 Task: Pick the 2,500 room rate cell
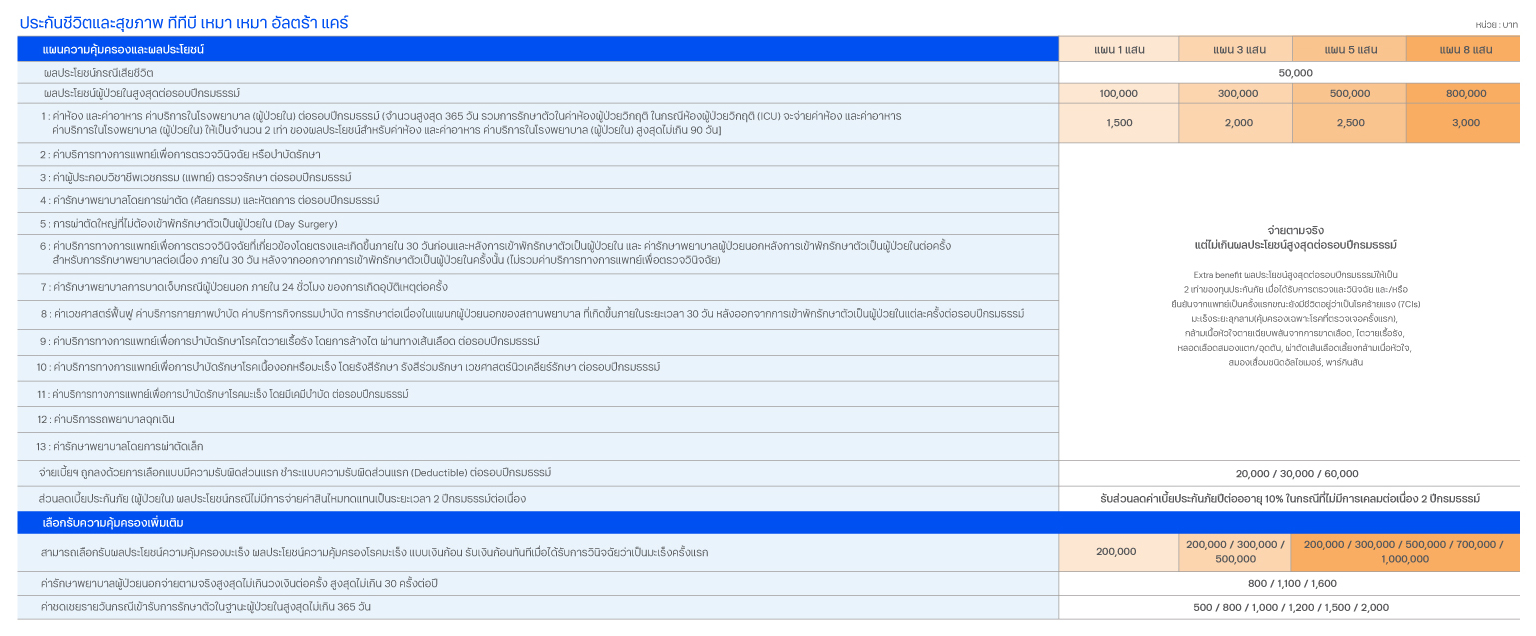[x=1349, y=123]
